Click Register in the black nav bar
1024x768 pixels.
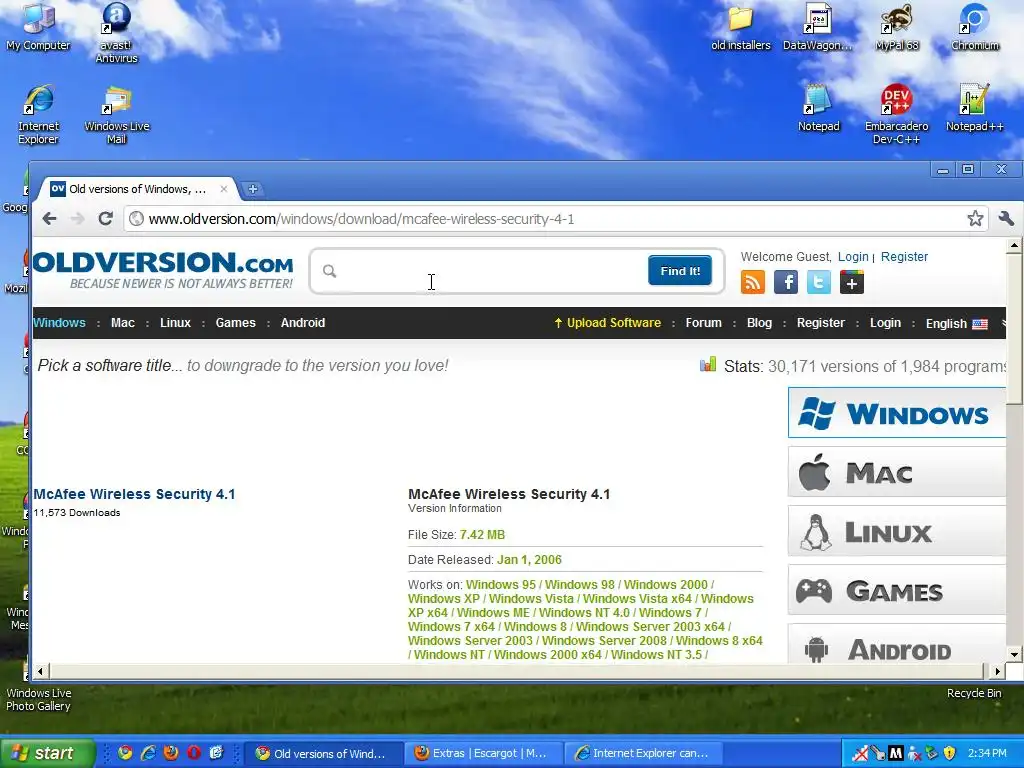[x=820, y=323]
